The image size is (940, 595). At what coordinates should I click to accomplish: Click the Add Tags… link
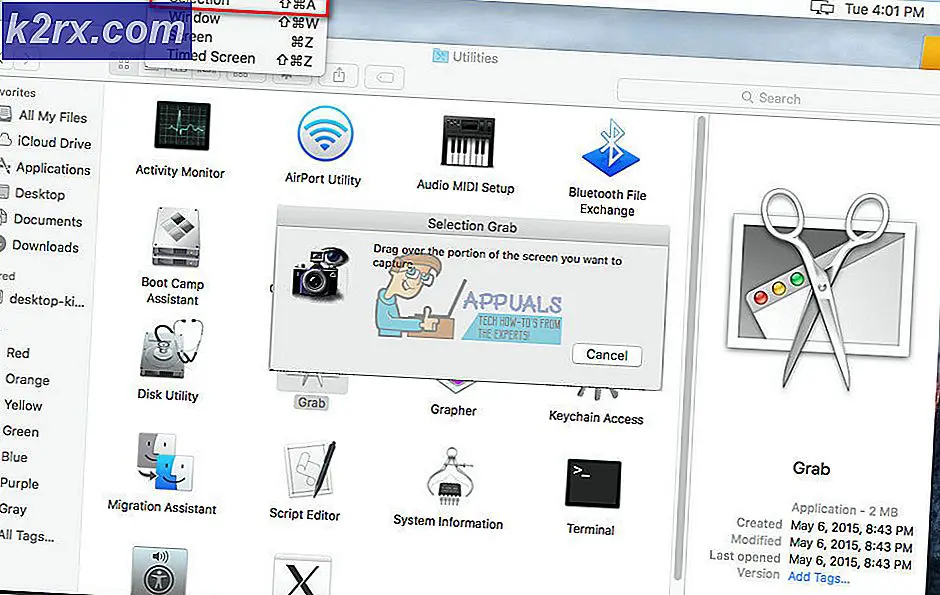[818, 578]
